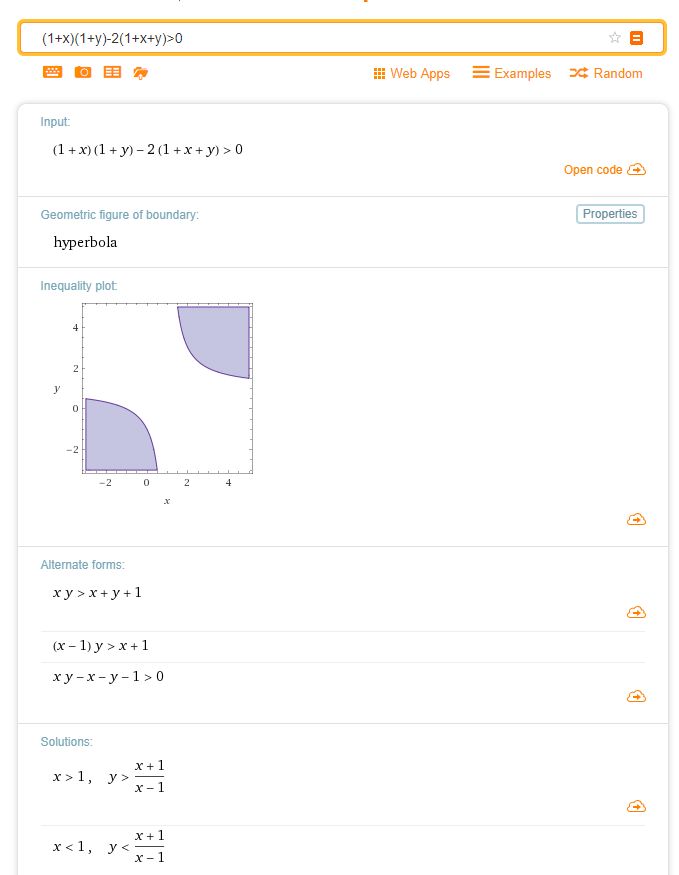Open the image input camera icon
This screenshot has height=875, width=679.
pyautogui.click(x=83, y=72)
